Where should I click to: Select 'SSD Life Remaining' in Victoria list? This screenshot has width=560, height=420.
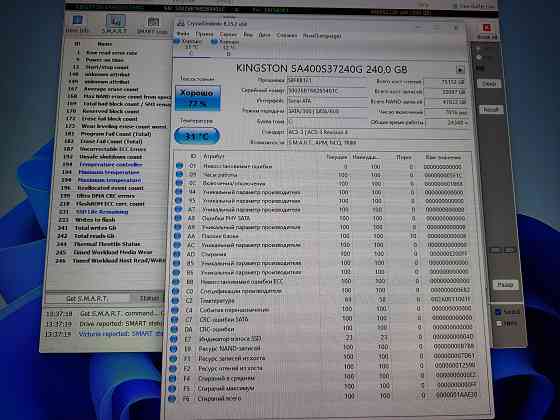click(102, 212)
